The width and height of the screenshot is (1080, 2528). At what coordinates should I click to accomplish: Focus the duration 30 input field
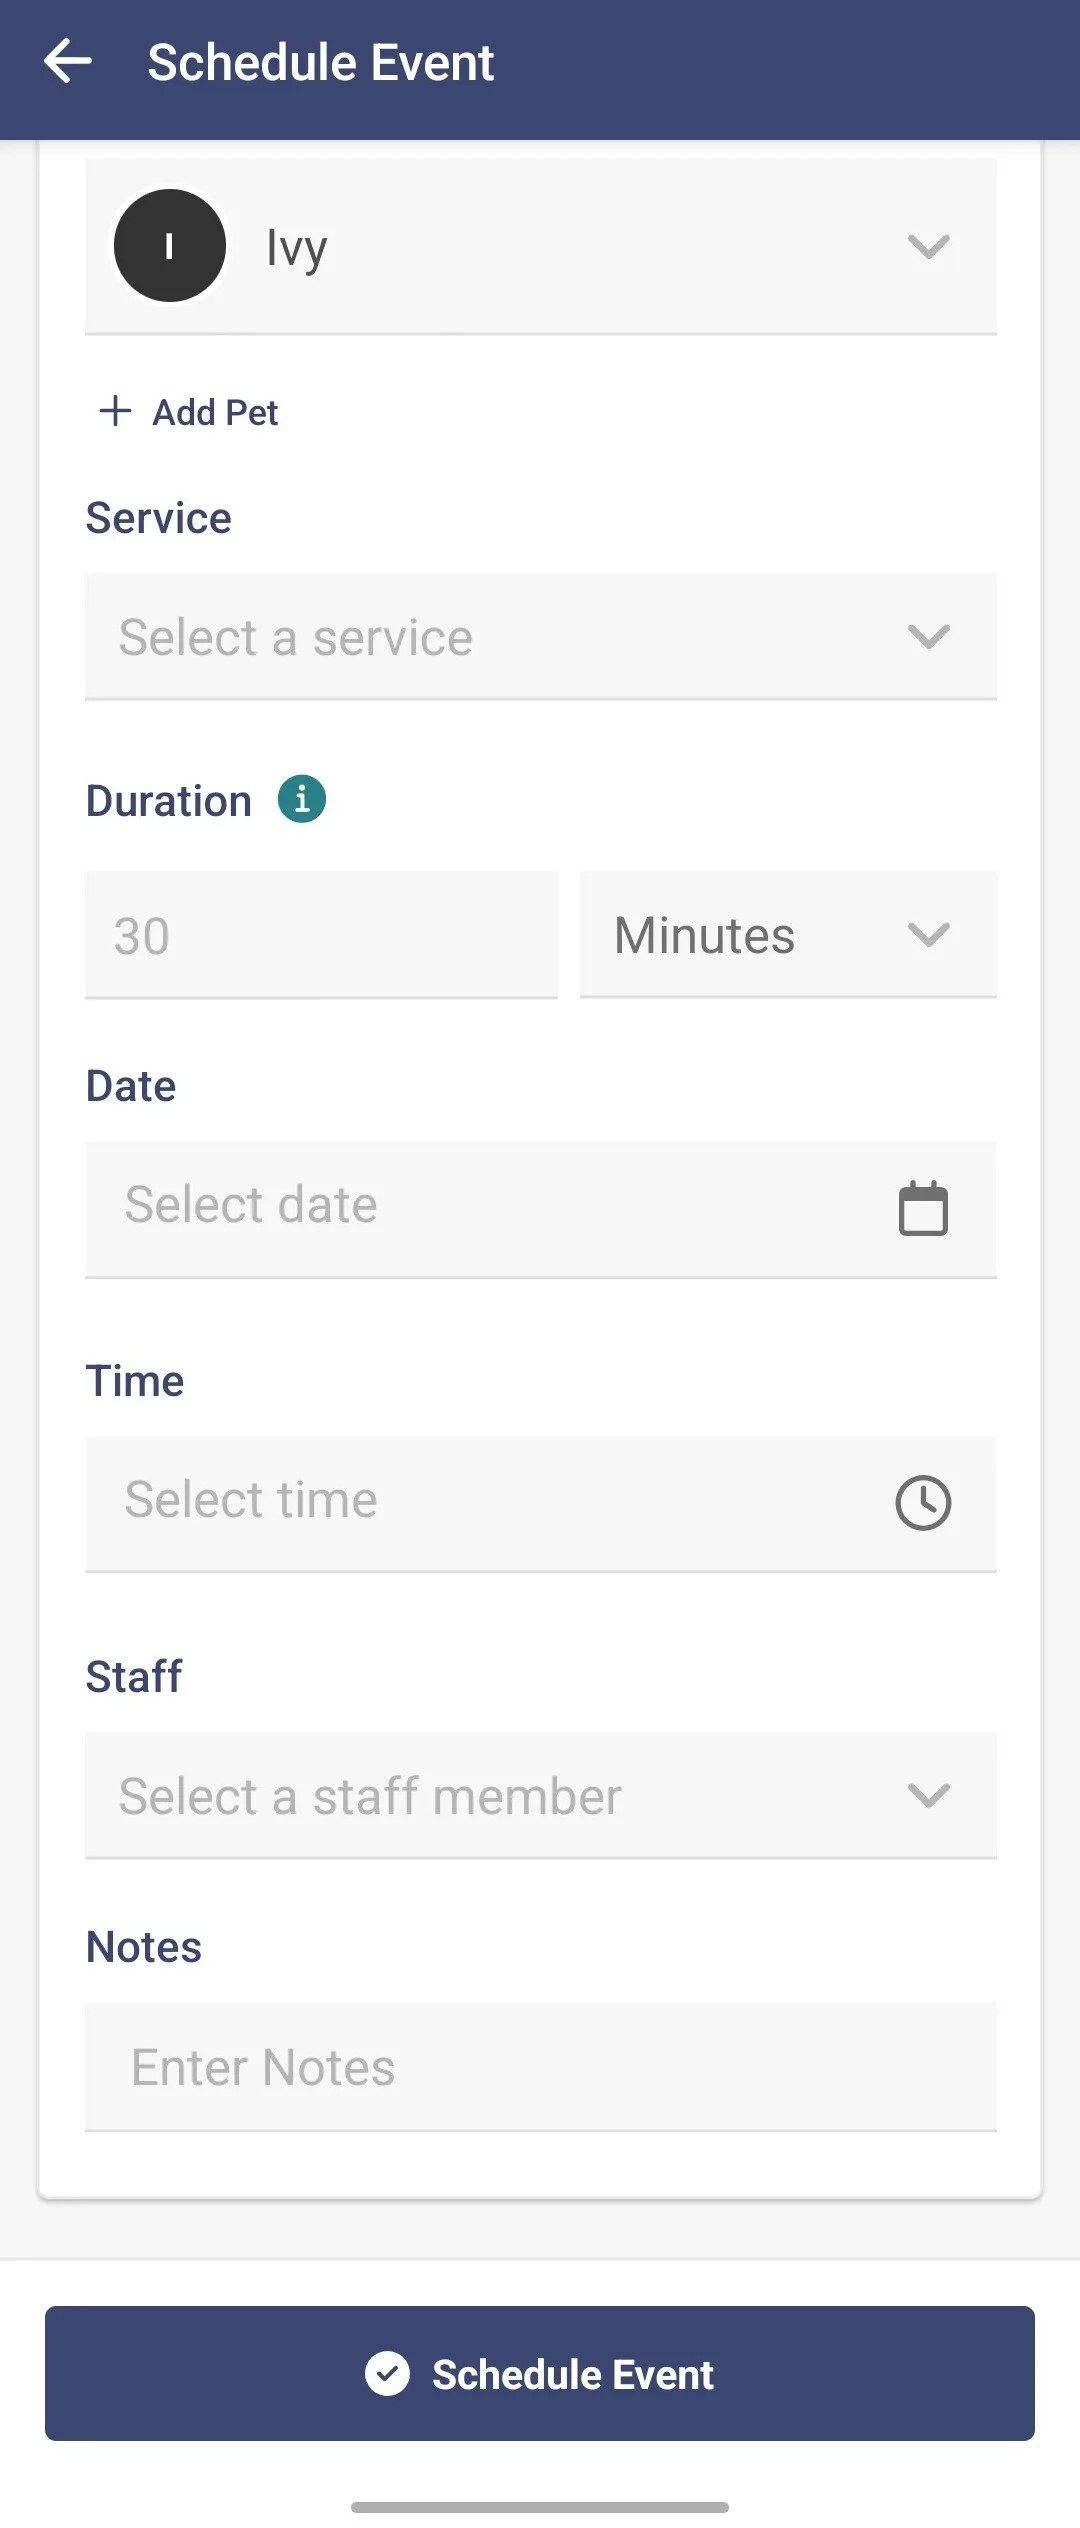pyautogui.click(x=321, y=935)
